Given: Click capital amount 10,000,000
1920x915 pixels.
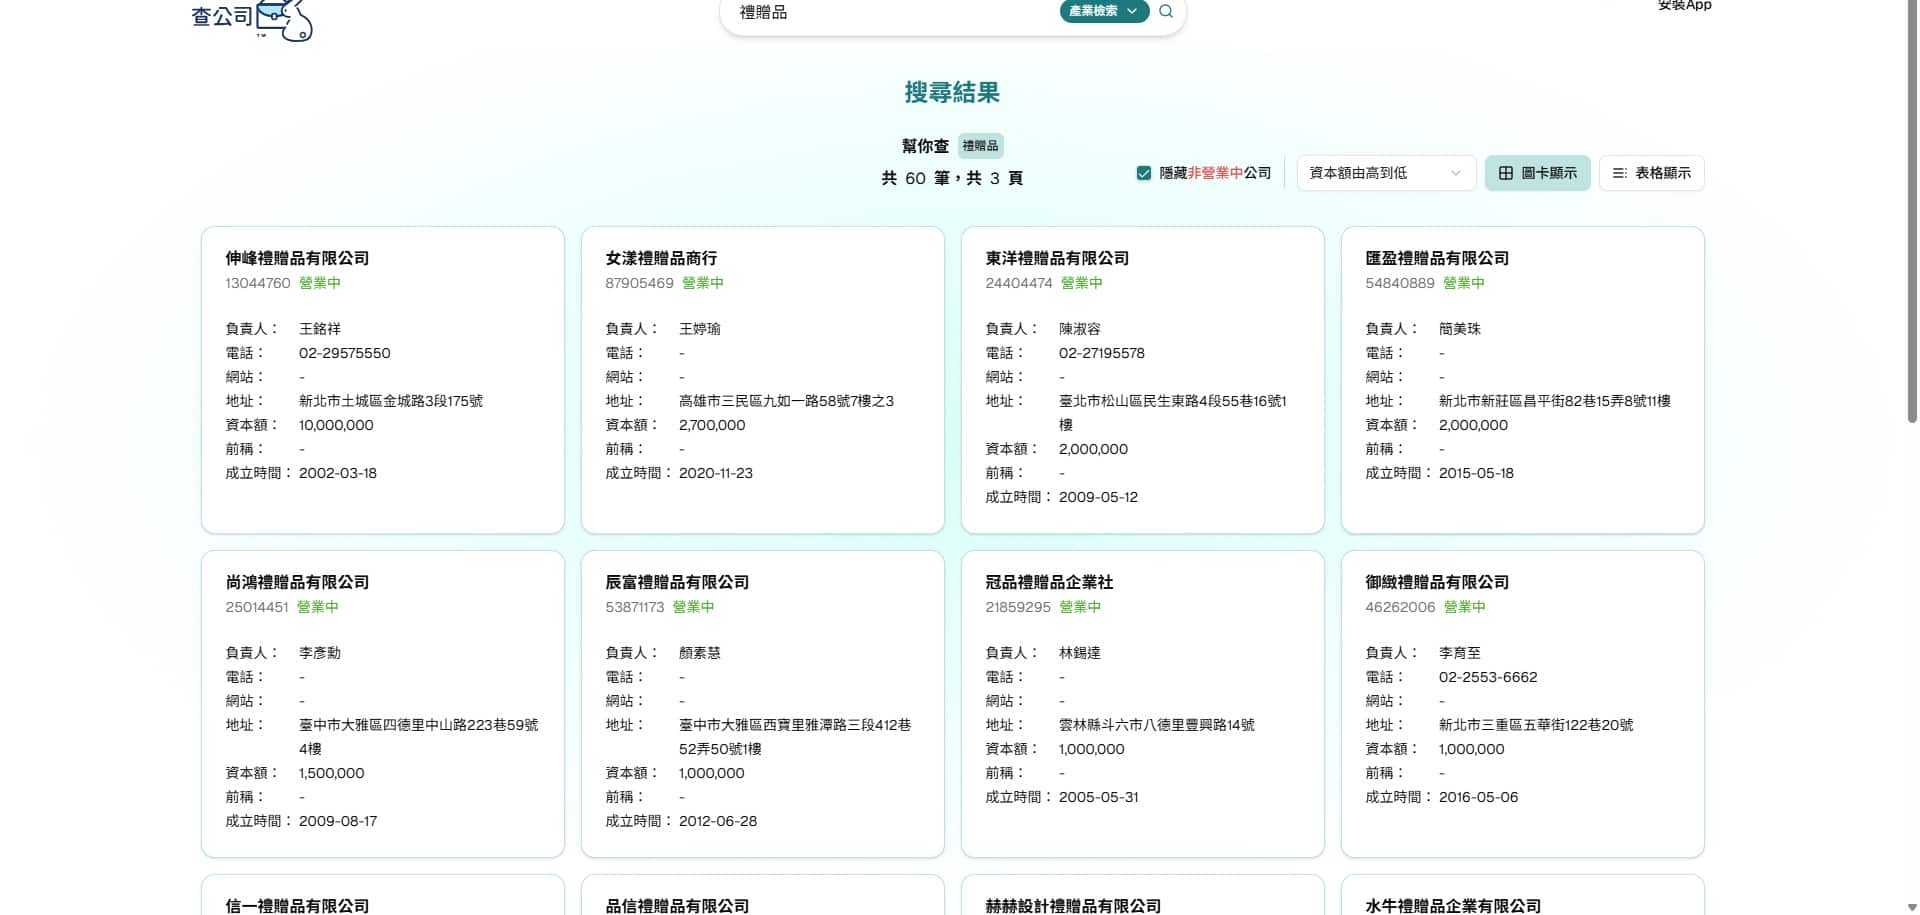Looking at the screenshot, I should (x=336, y=425).
